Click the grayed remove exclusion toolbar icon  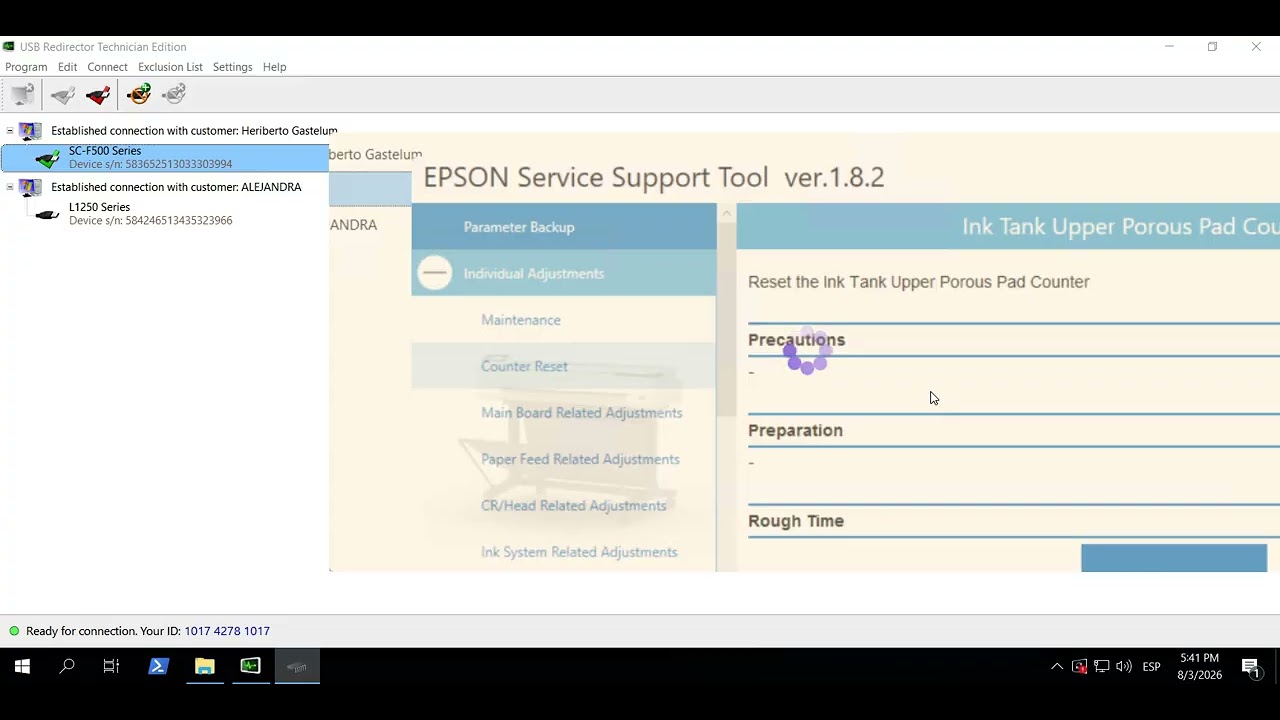tap(174, 95)
